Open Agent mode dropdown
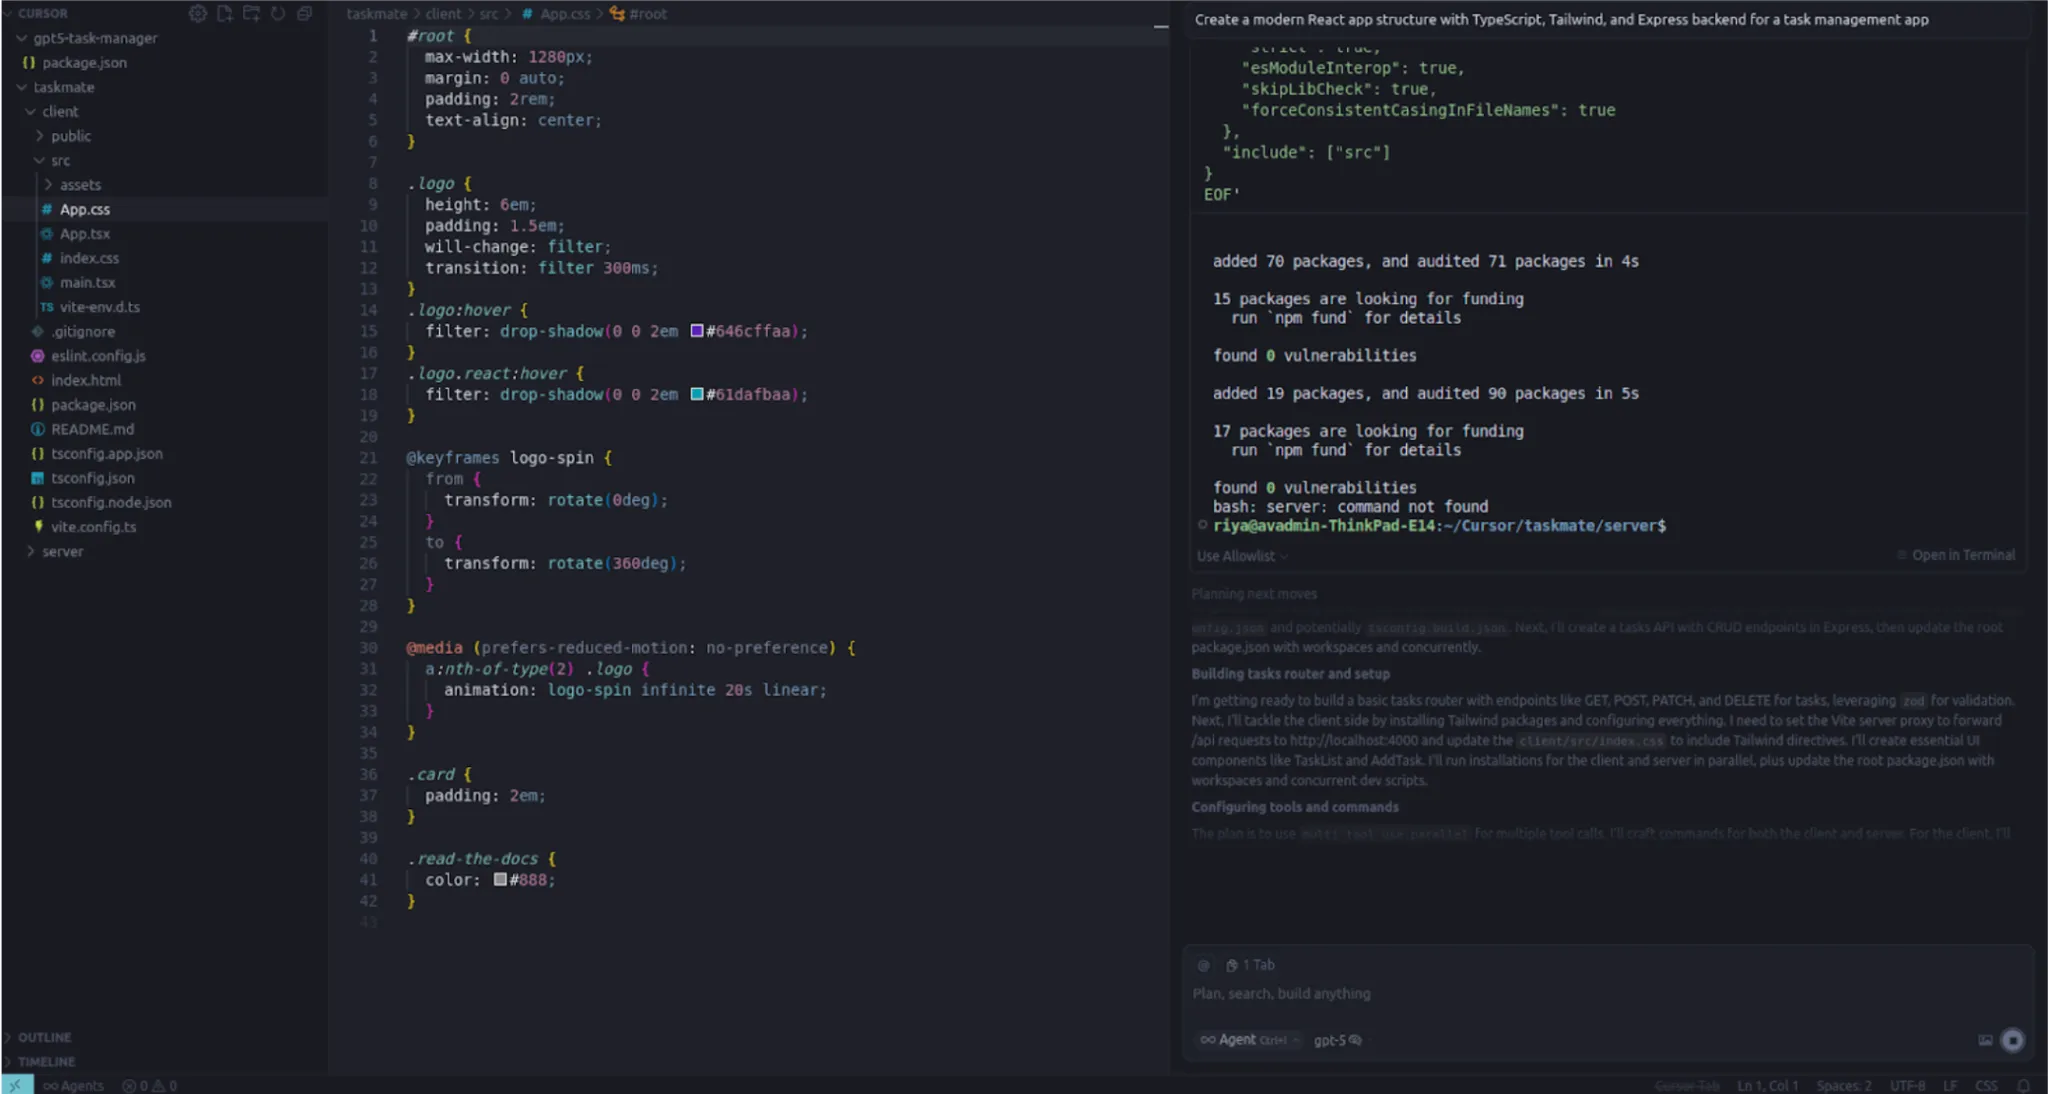This screenshot has width=2048, height=1094. click(1250, 1040)
